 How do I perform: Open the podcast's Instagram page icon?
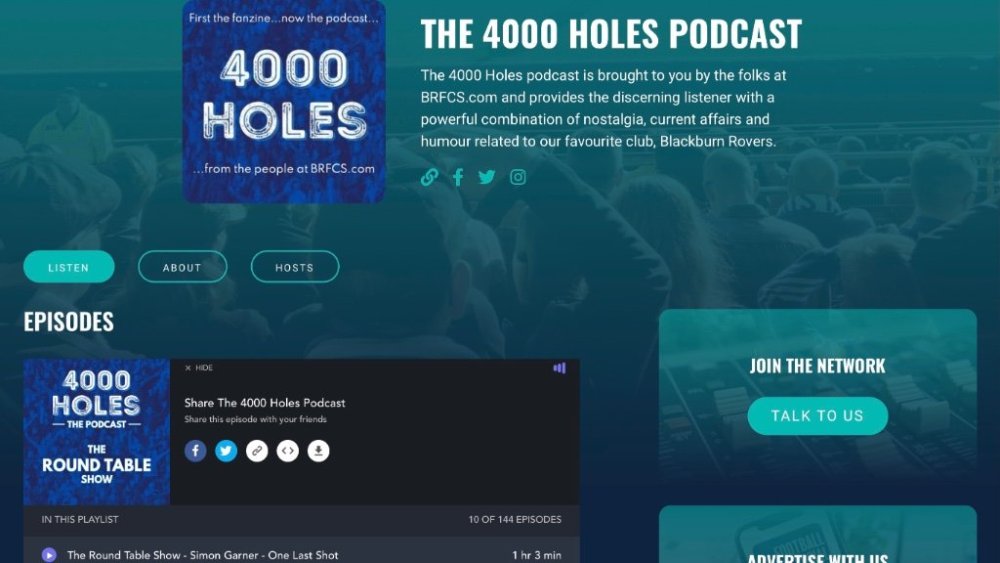518,177
